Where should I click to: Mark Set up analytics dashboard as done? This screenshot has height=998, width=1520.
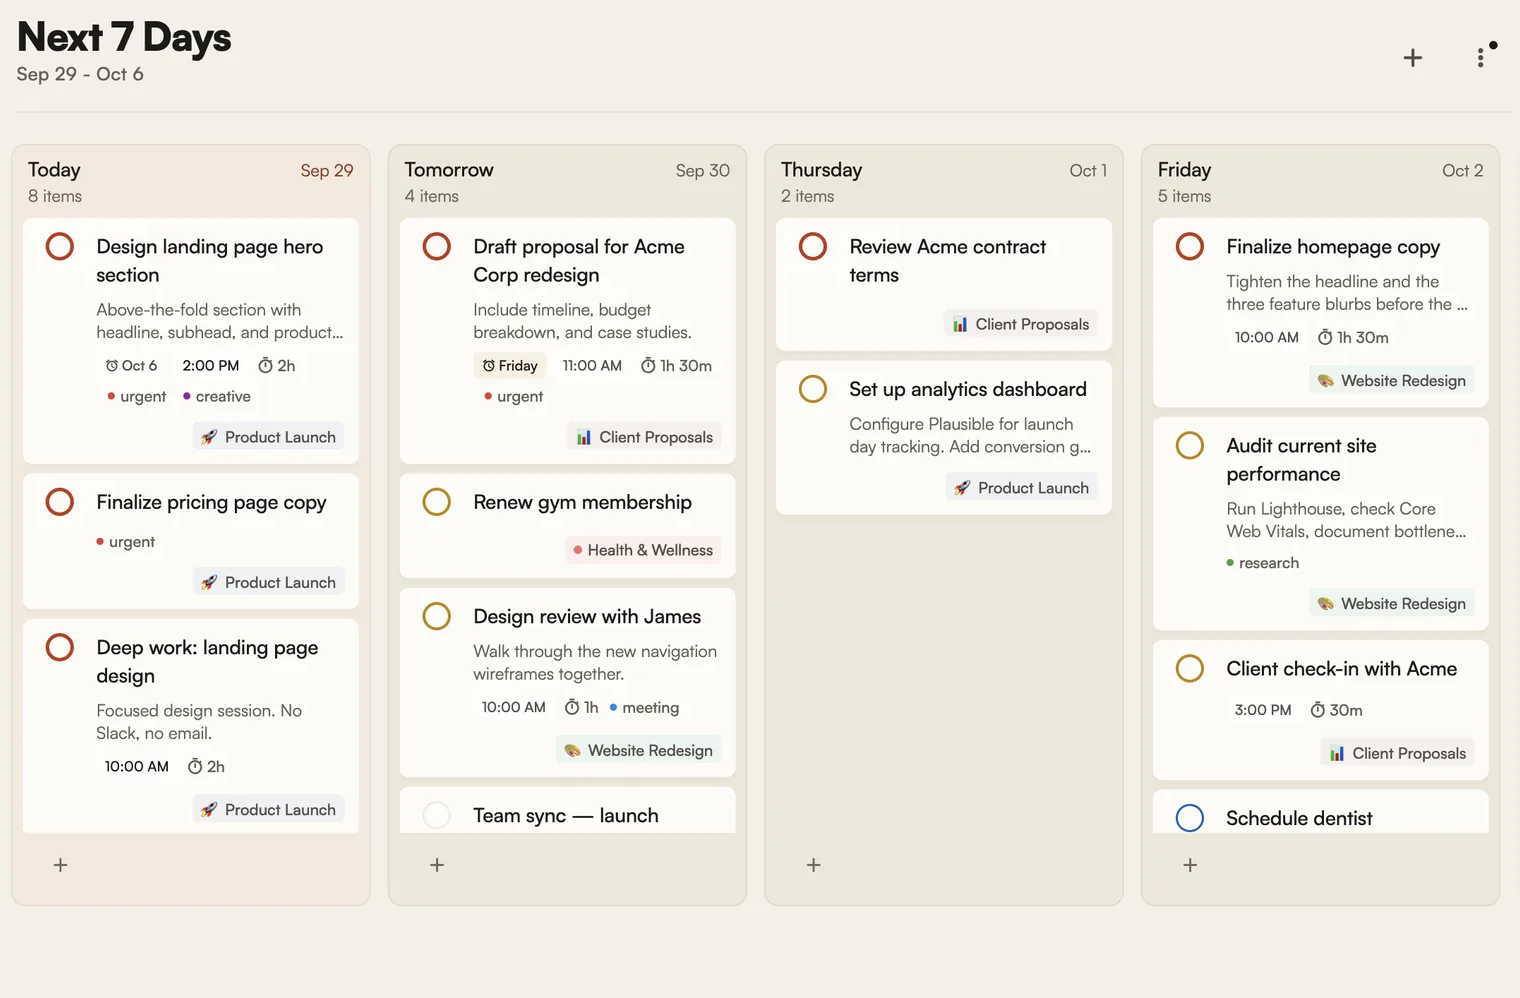[x=813, y=389]
